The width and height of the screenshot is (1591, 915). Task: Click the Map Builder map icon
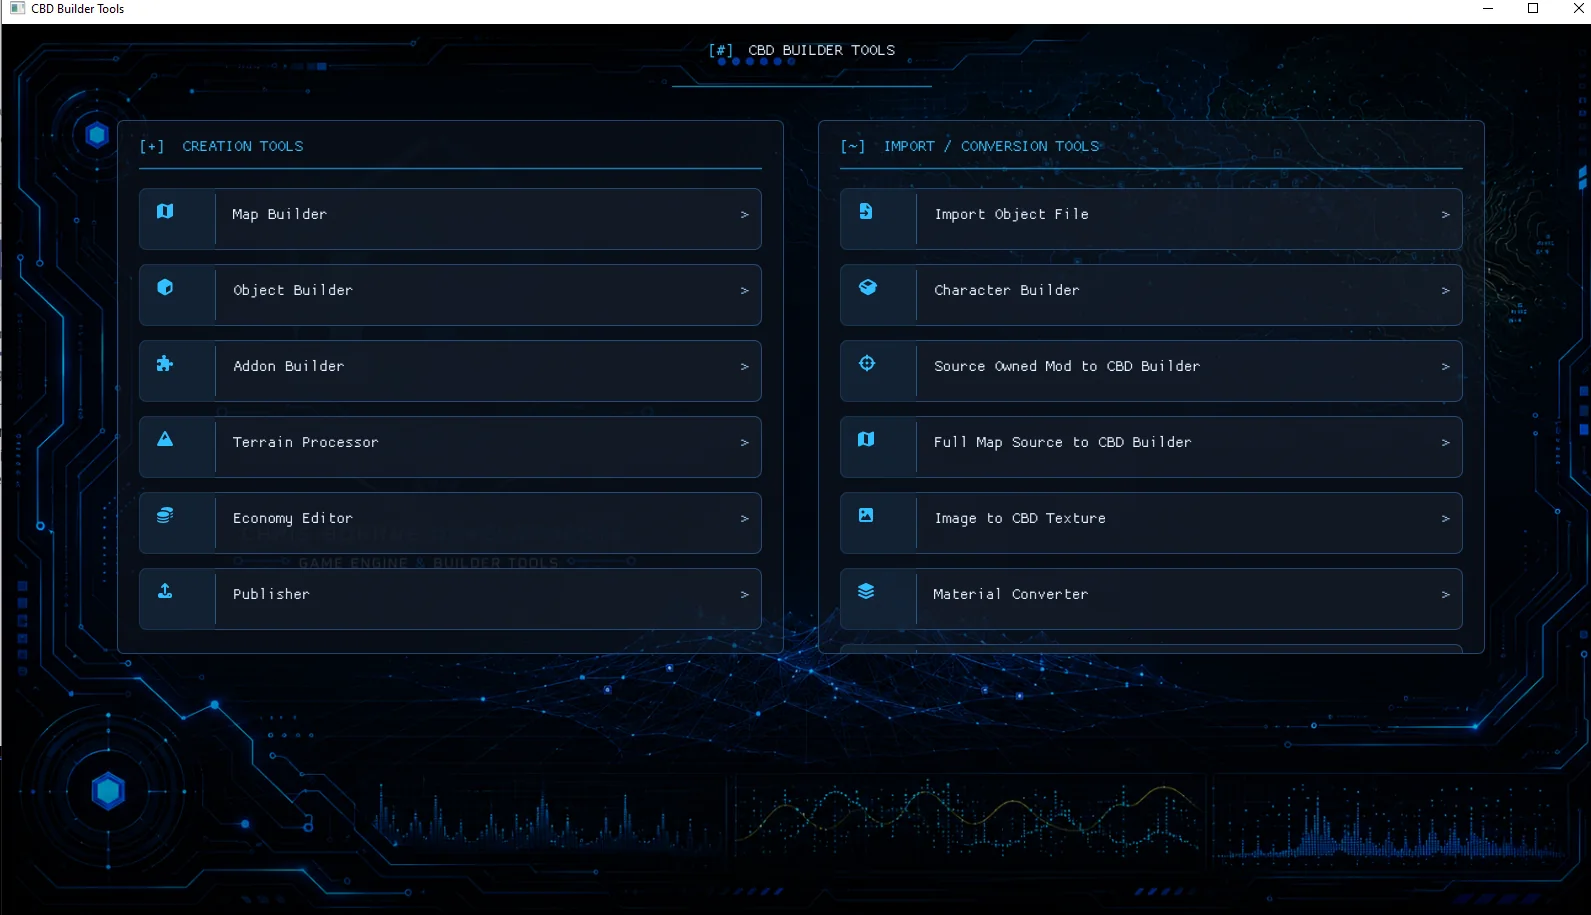click(165, 211)
